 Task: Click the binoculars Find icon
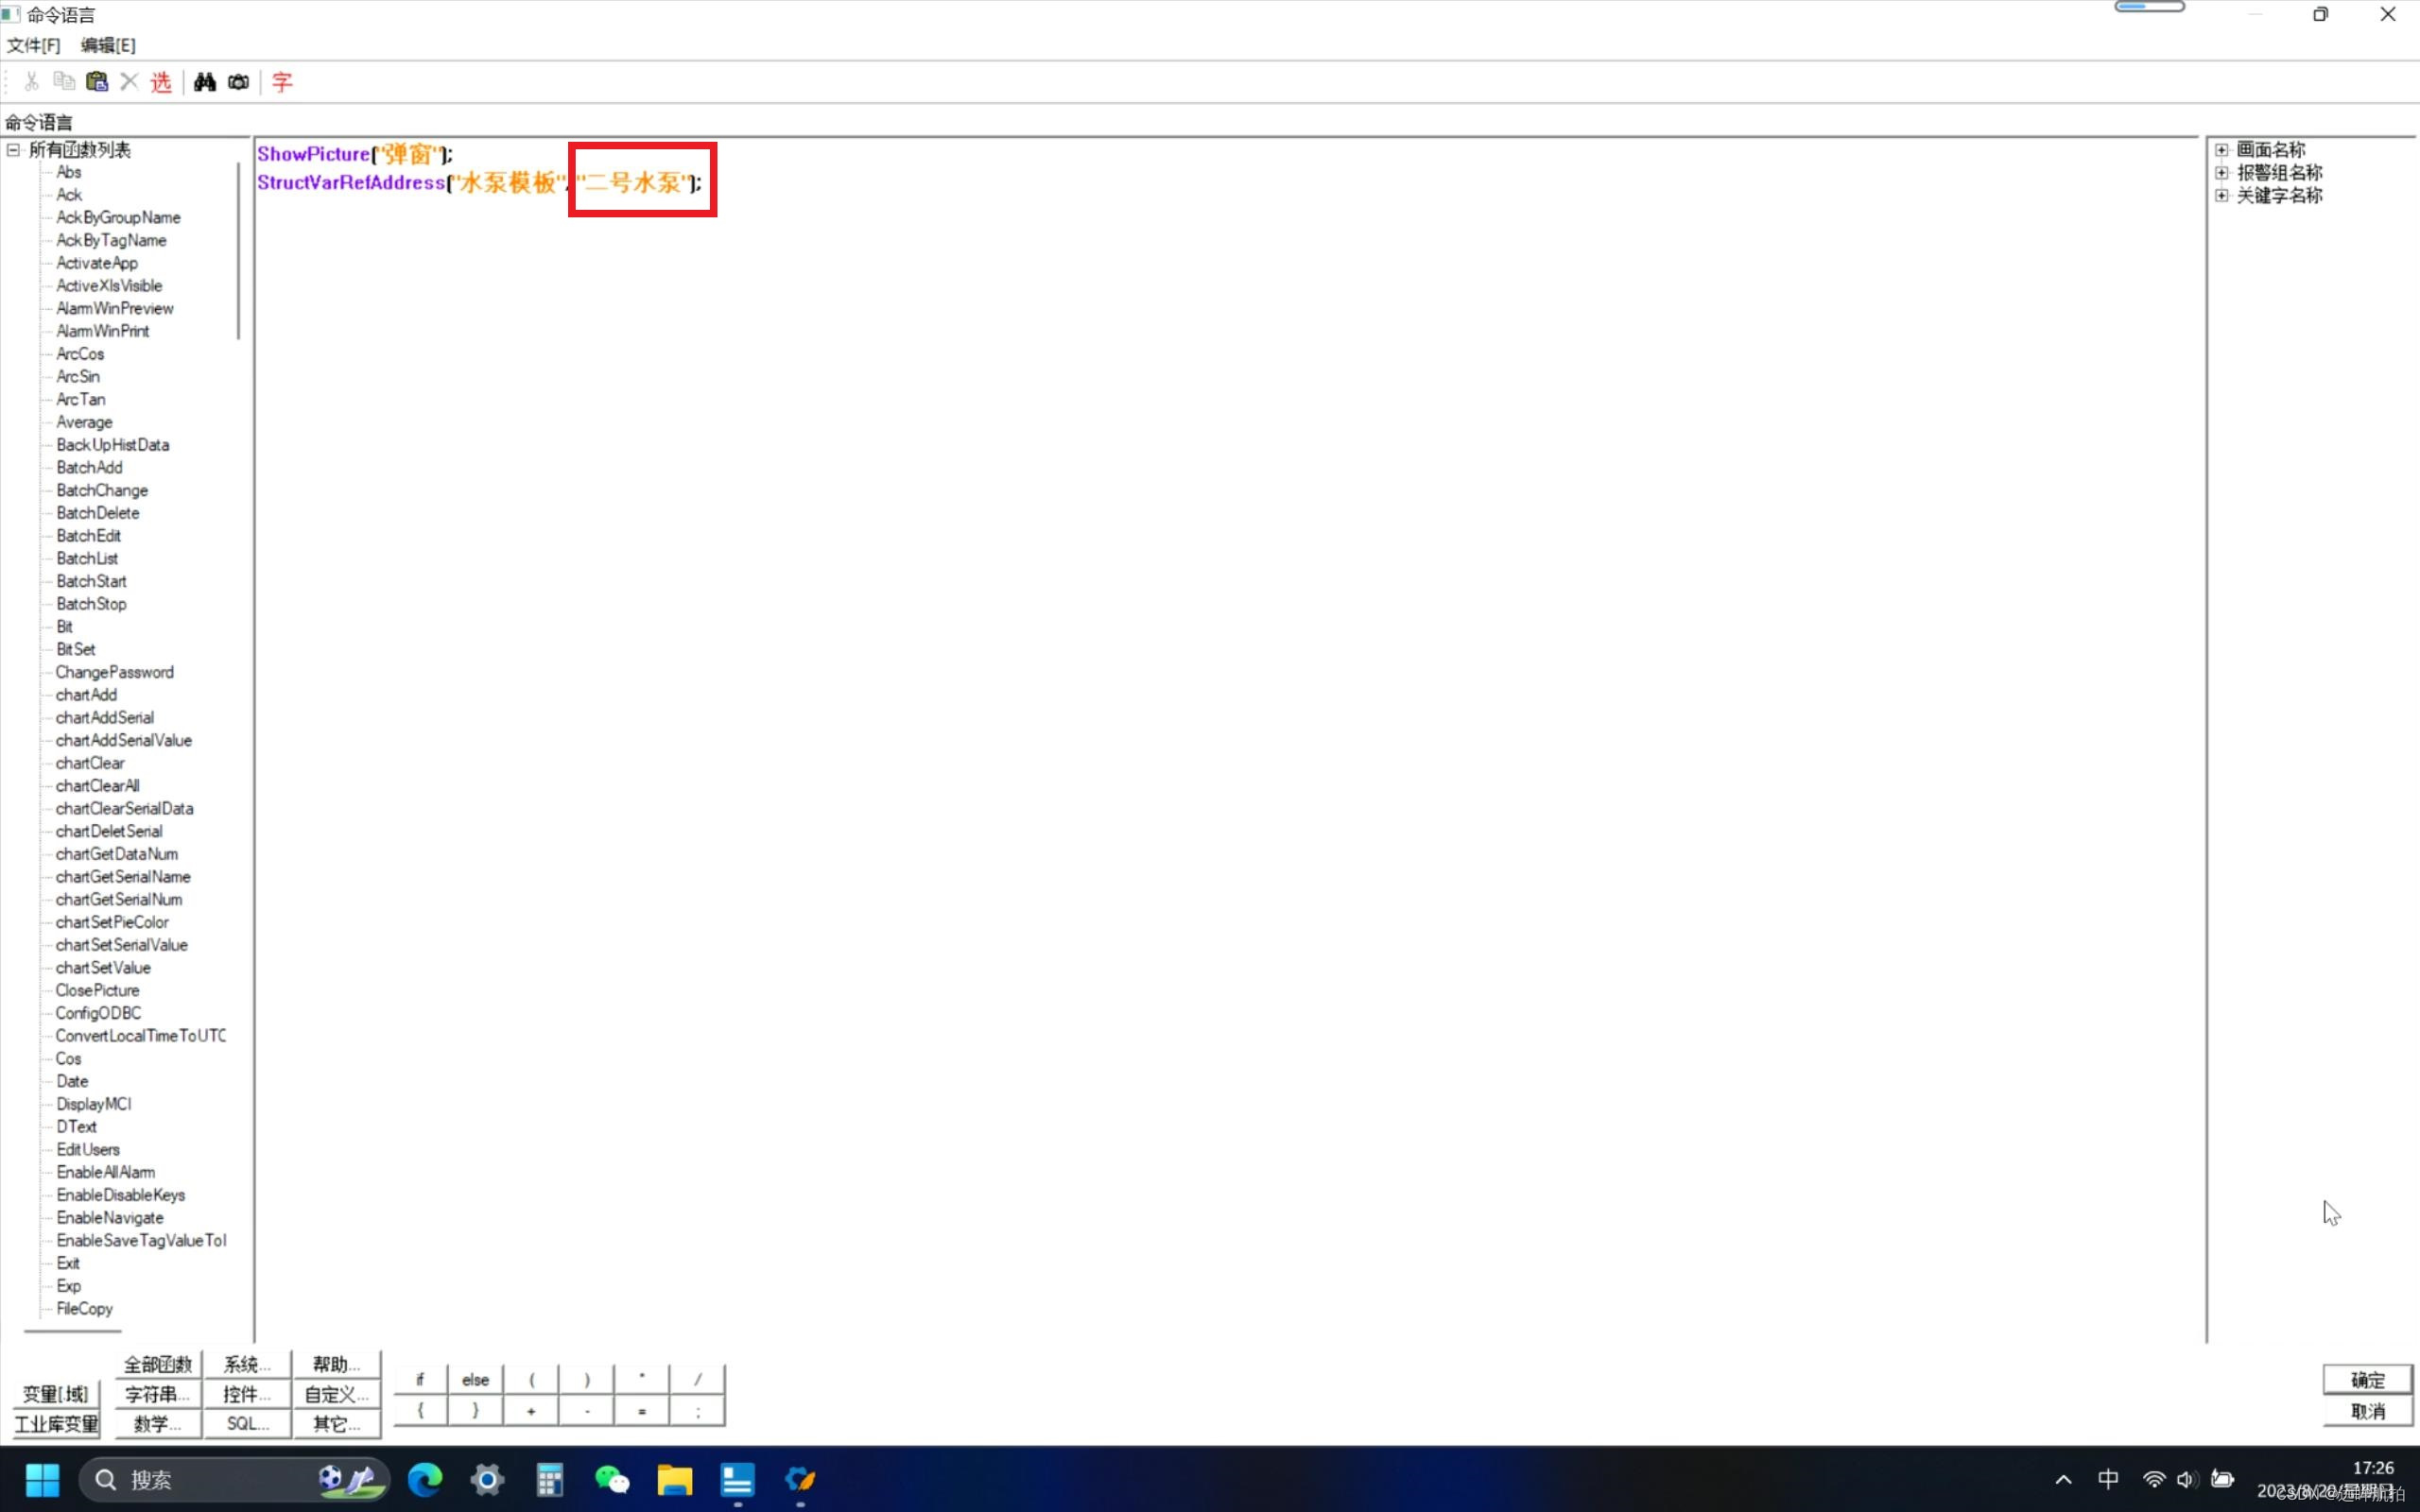[204, 82]
